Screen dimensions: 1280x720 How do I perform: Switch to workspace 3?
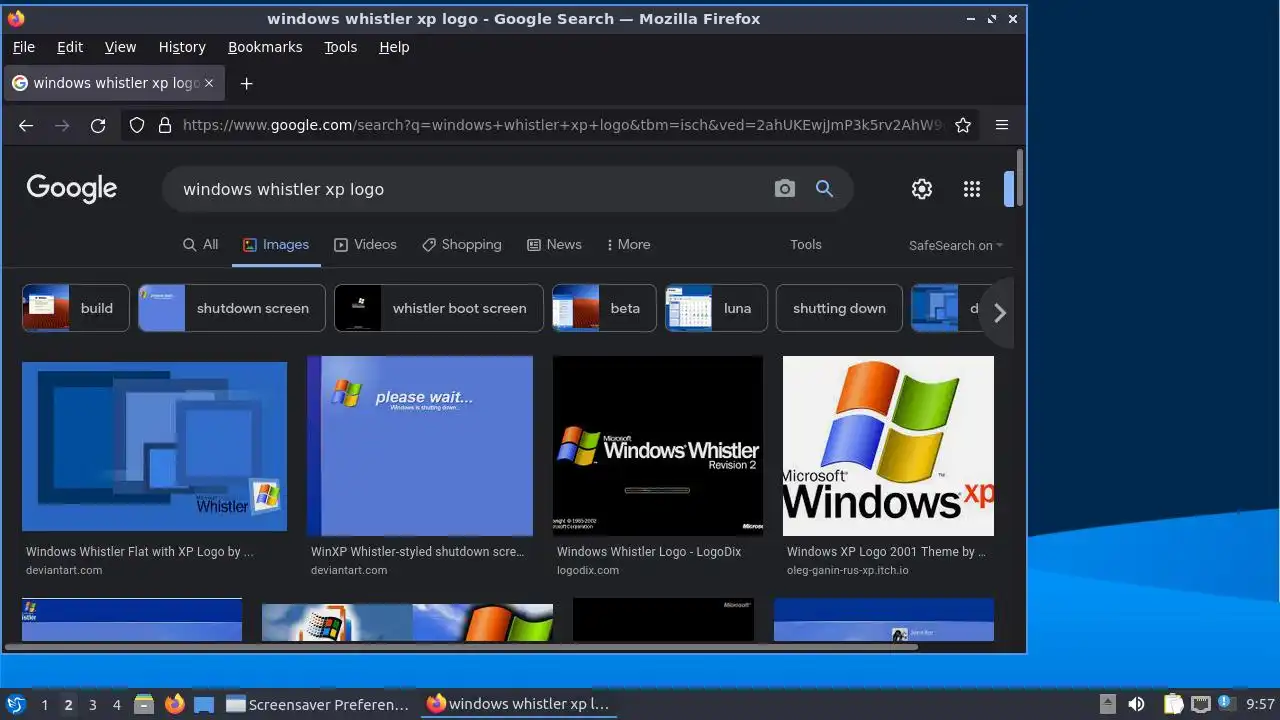pos(92,704)
